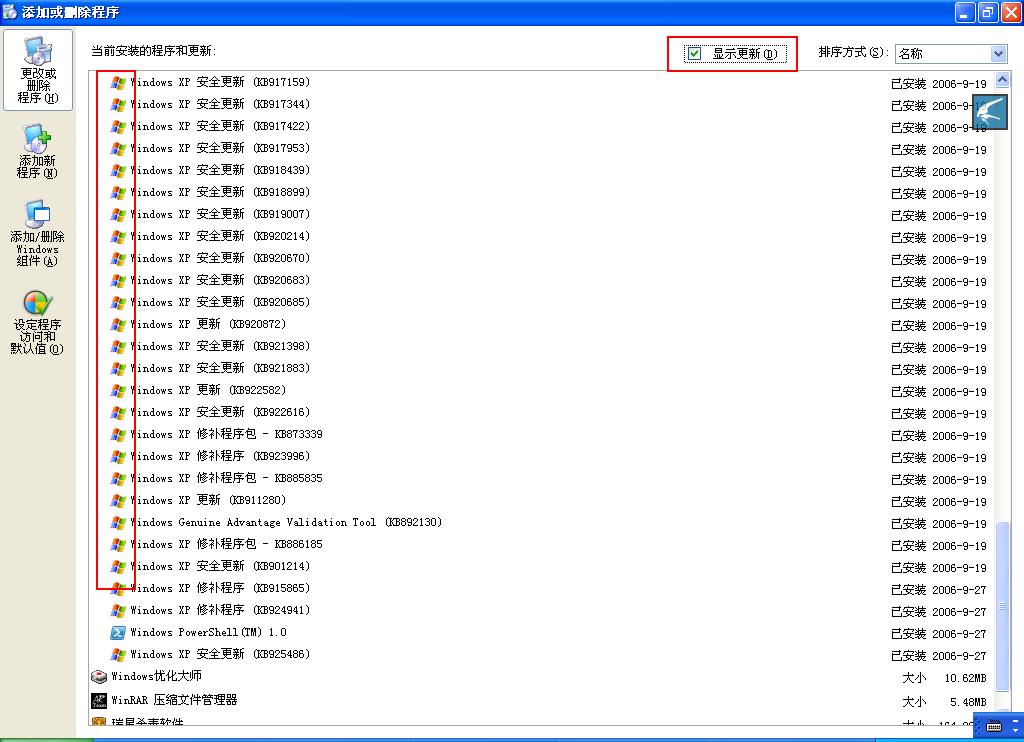Open Add/Remove Windows Components (添加/删除Windows组件)
This screenshot has height=742, width=1024.
coord(37,234)
